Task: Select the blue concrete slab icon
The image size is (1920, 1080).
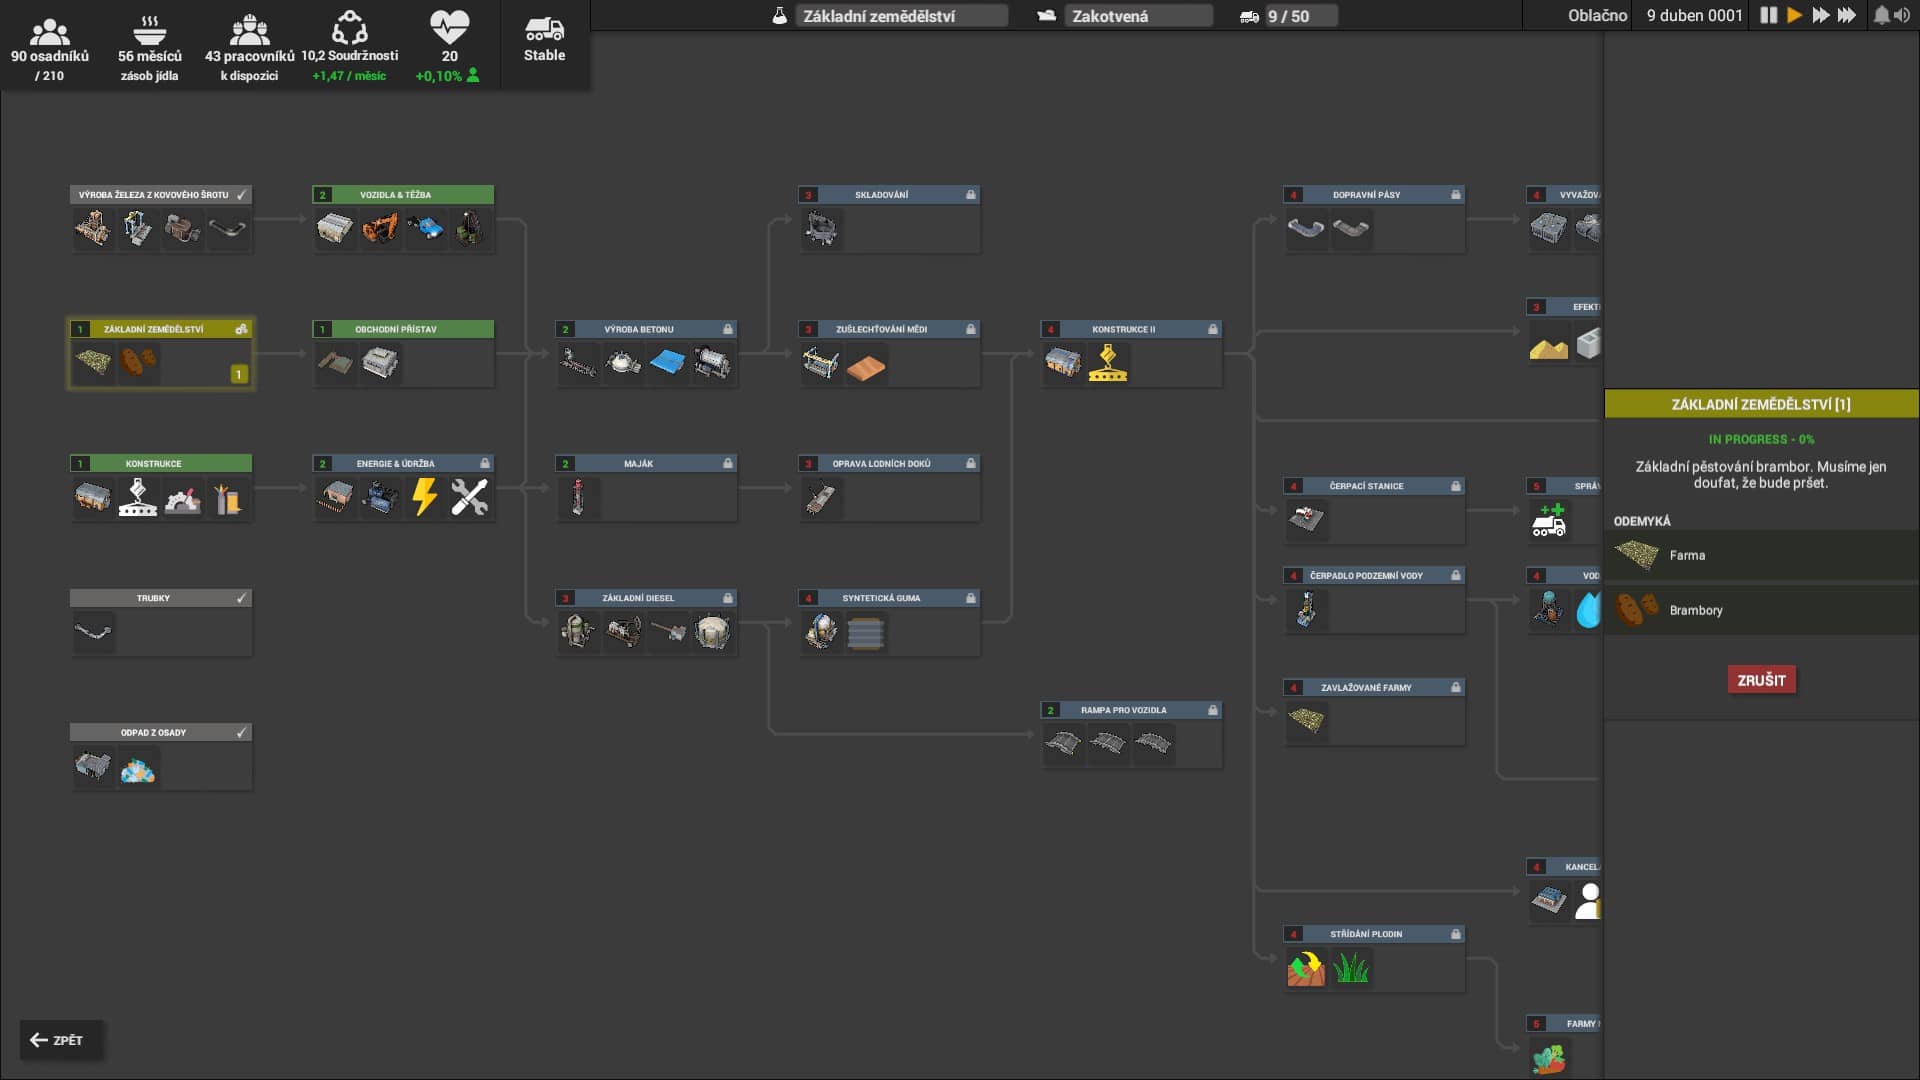Action: tap(667, 363)
